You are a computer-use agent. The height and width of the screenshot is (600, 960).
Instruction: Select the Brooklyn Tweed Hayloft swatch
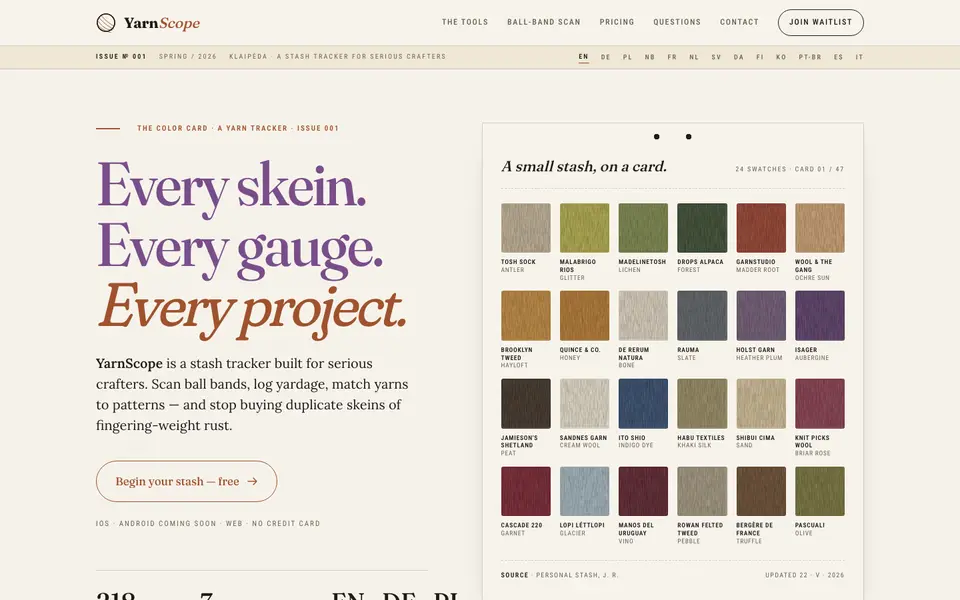pos(526,315)
